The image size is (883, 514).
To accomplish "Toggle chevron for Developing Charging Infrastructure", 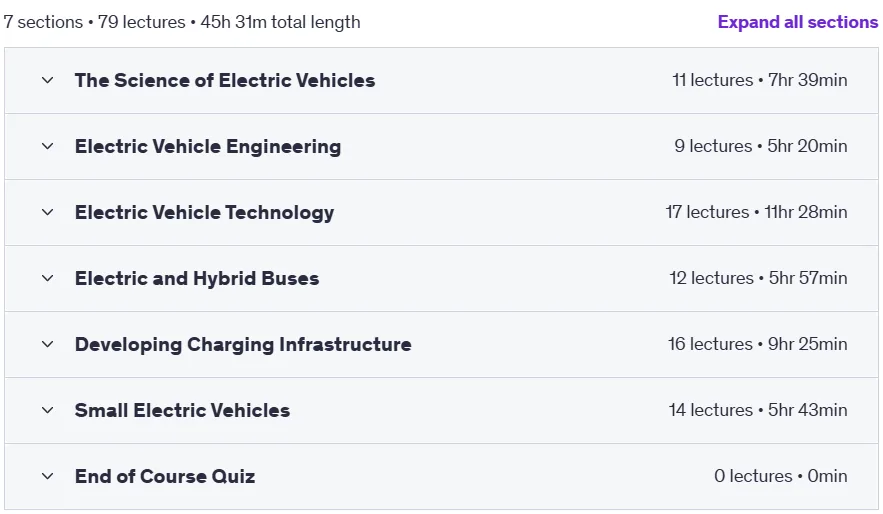I will tap(47, 344).
